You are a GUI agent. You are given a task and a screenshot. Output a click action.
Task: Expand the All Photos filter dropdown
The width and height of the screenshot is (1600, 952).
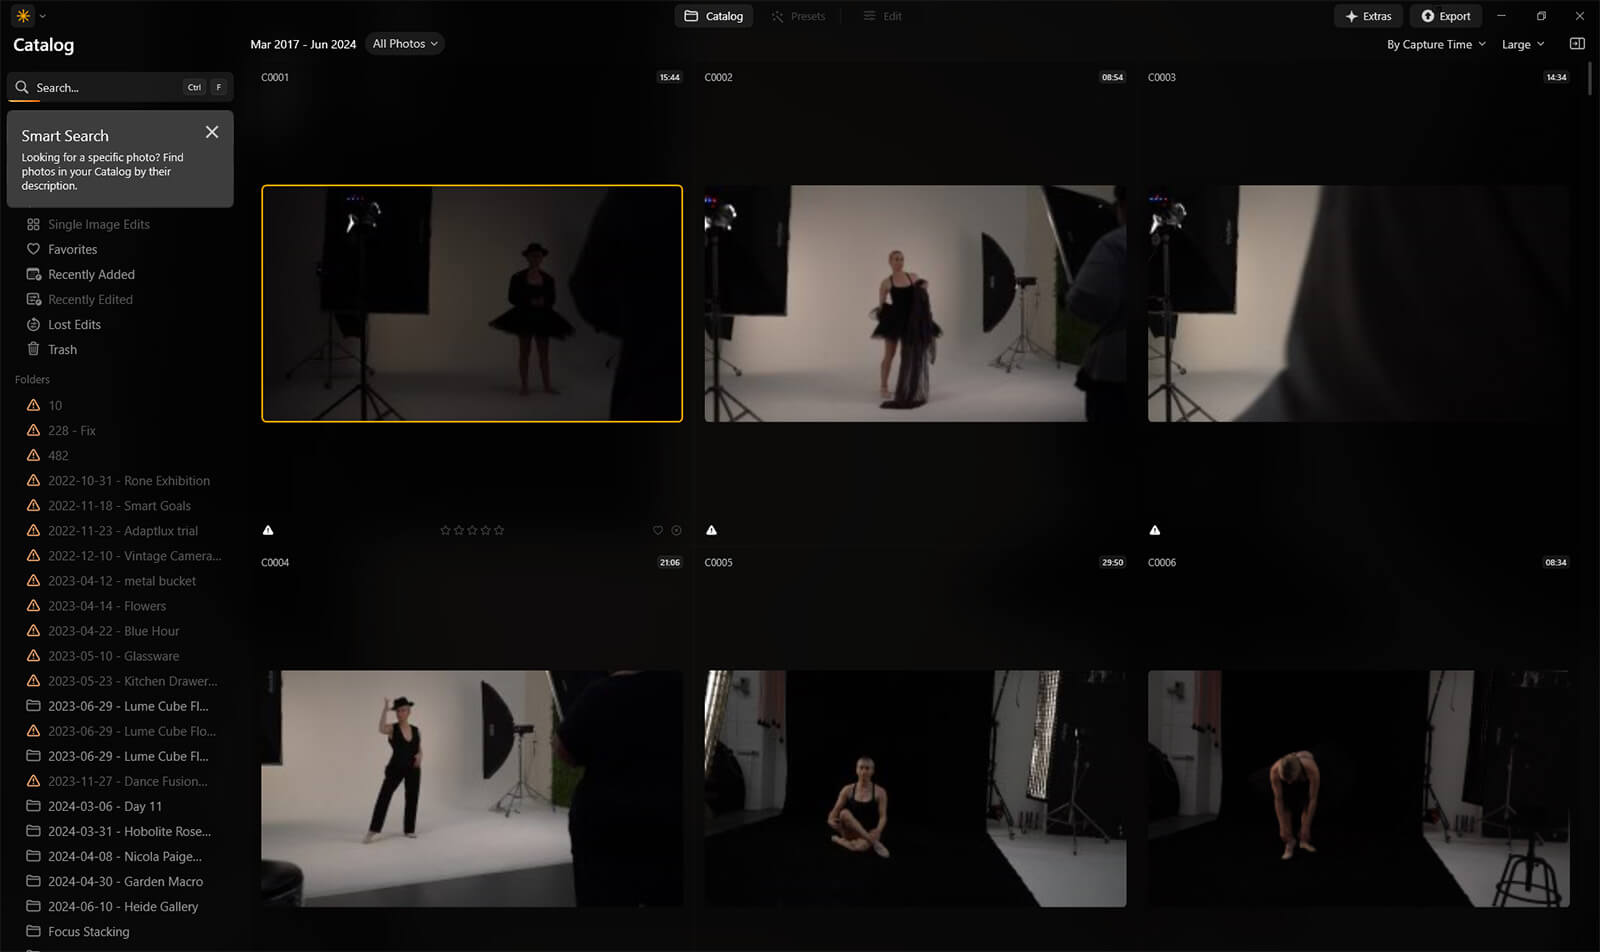(405, 44)
